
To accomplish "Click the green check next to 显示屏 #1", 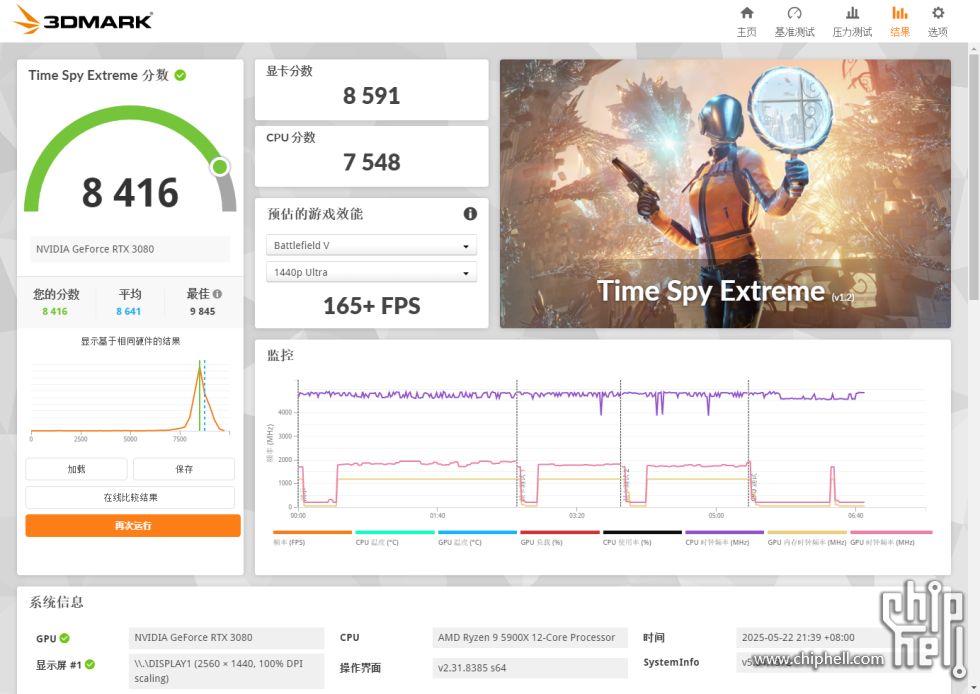I will click(x=90, y=665).
